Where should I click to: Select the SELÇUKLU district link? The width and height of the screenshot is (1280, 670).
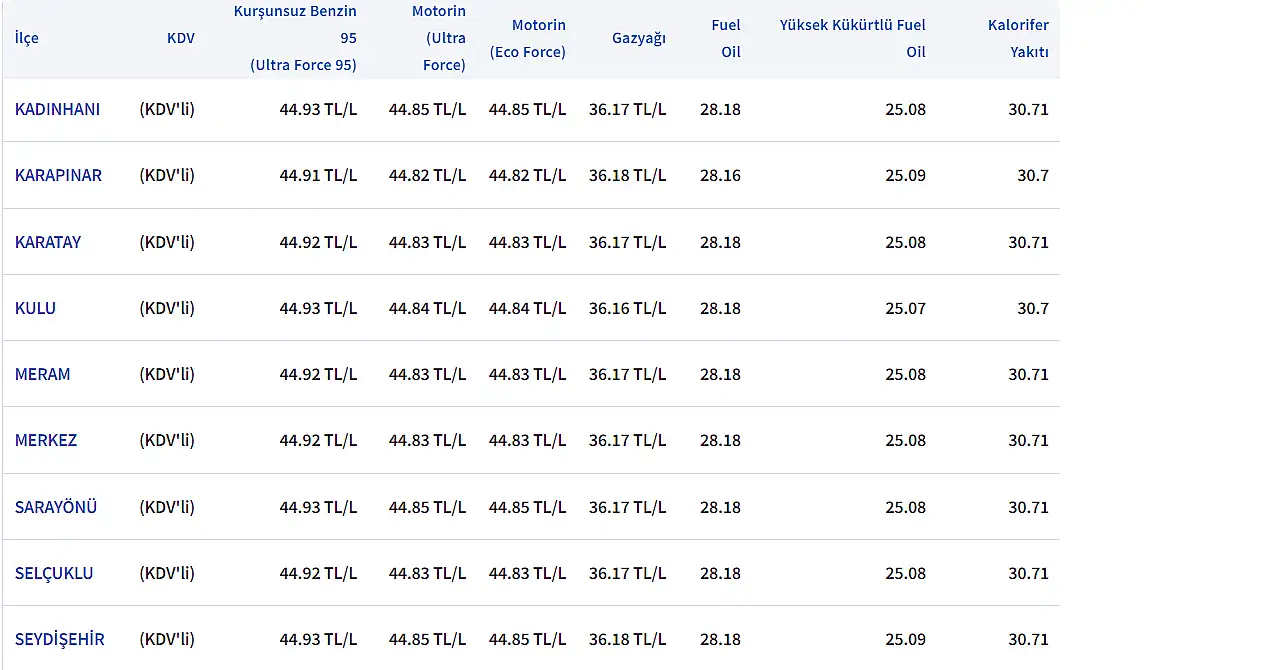coord(54,573)
